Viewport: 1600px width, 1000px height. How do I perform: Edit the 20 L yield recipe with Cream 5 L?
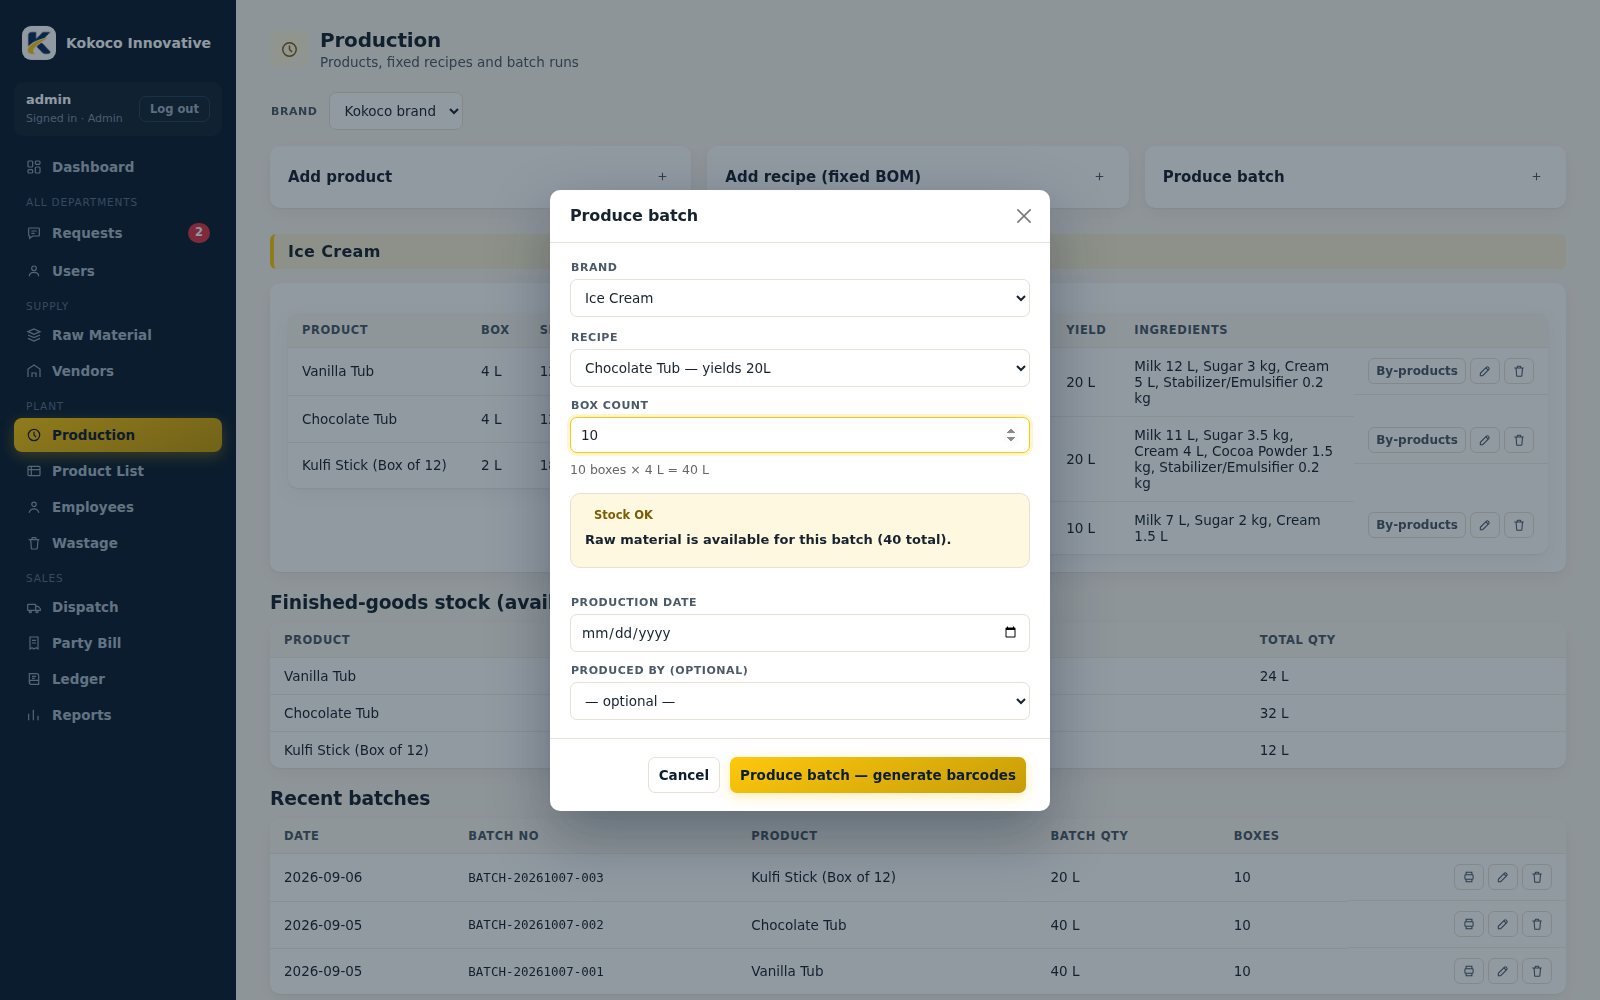[x=1485, y=371]
